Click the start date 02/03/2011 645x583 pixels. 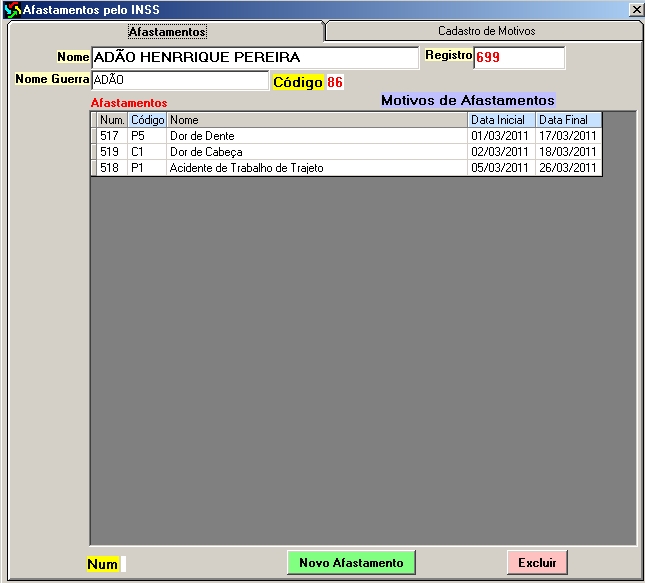click(x=501, y=152)
